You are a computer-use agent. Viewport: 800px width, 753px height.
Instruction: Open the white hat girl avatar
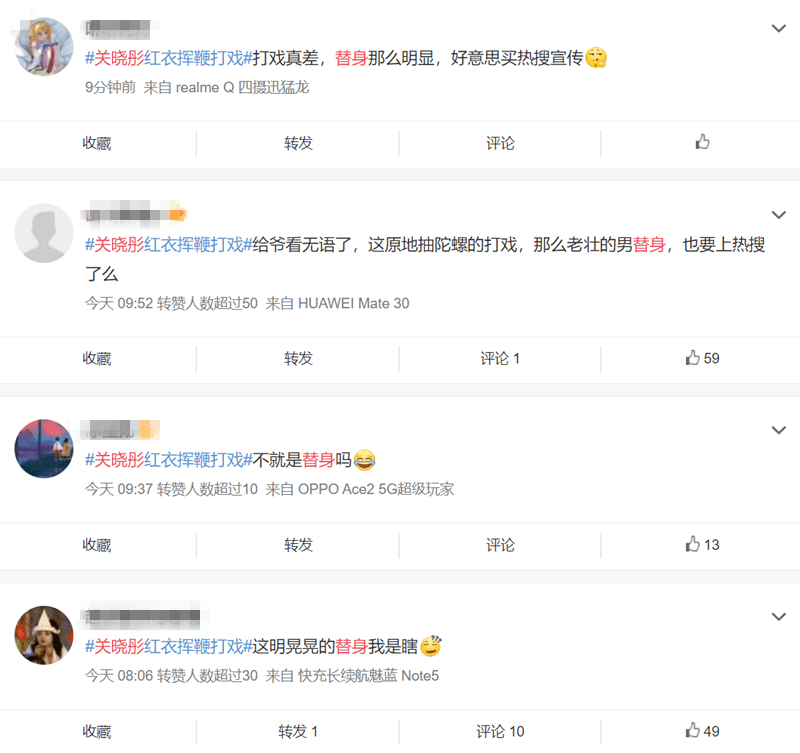44,635
